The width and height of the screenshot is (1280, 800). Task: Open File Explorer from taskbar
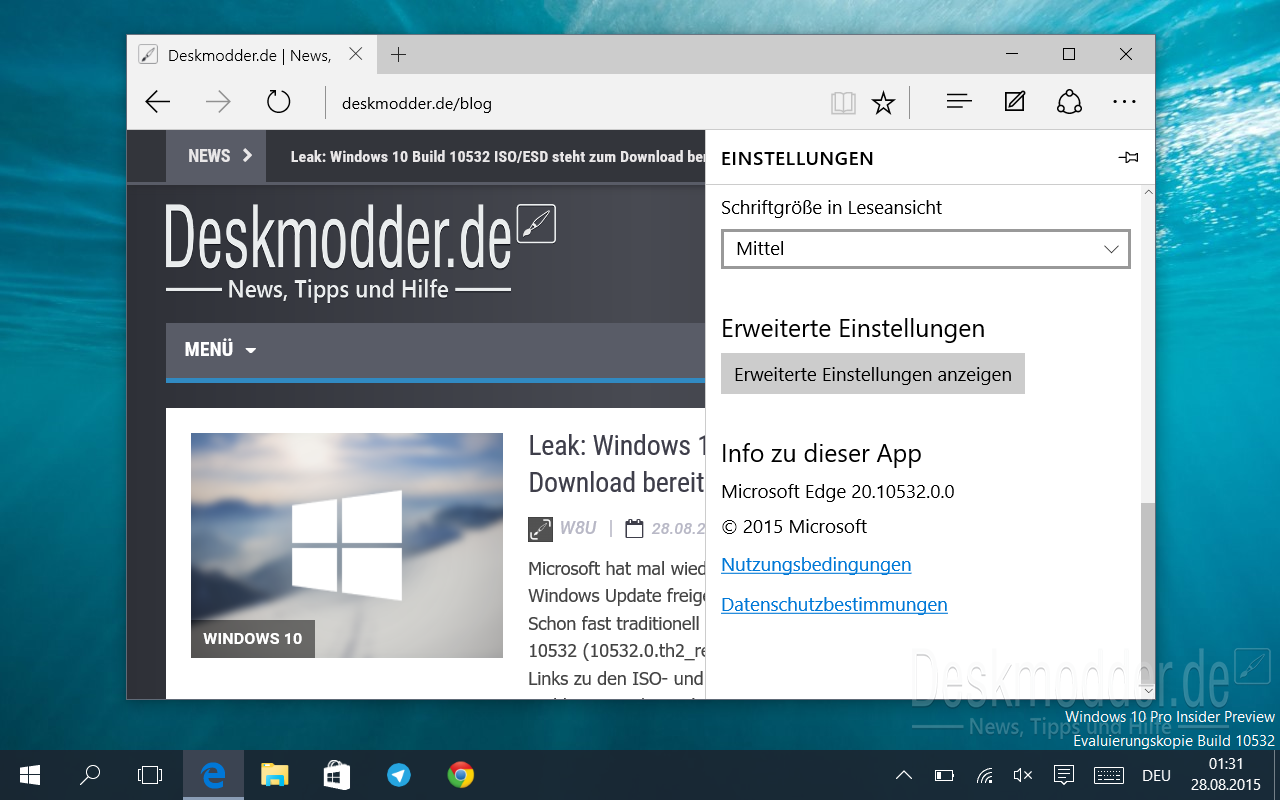click(274, 775)
